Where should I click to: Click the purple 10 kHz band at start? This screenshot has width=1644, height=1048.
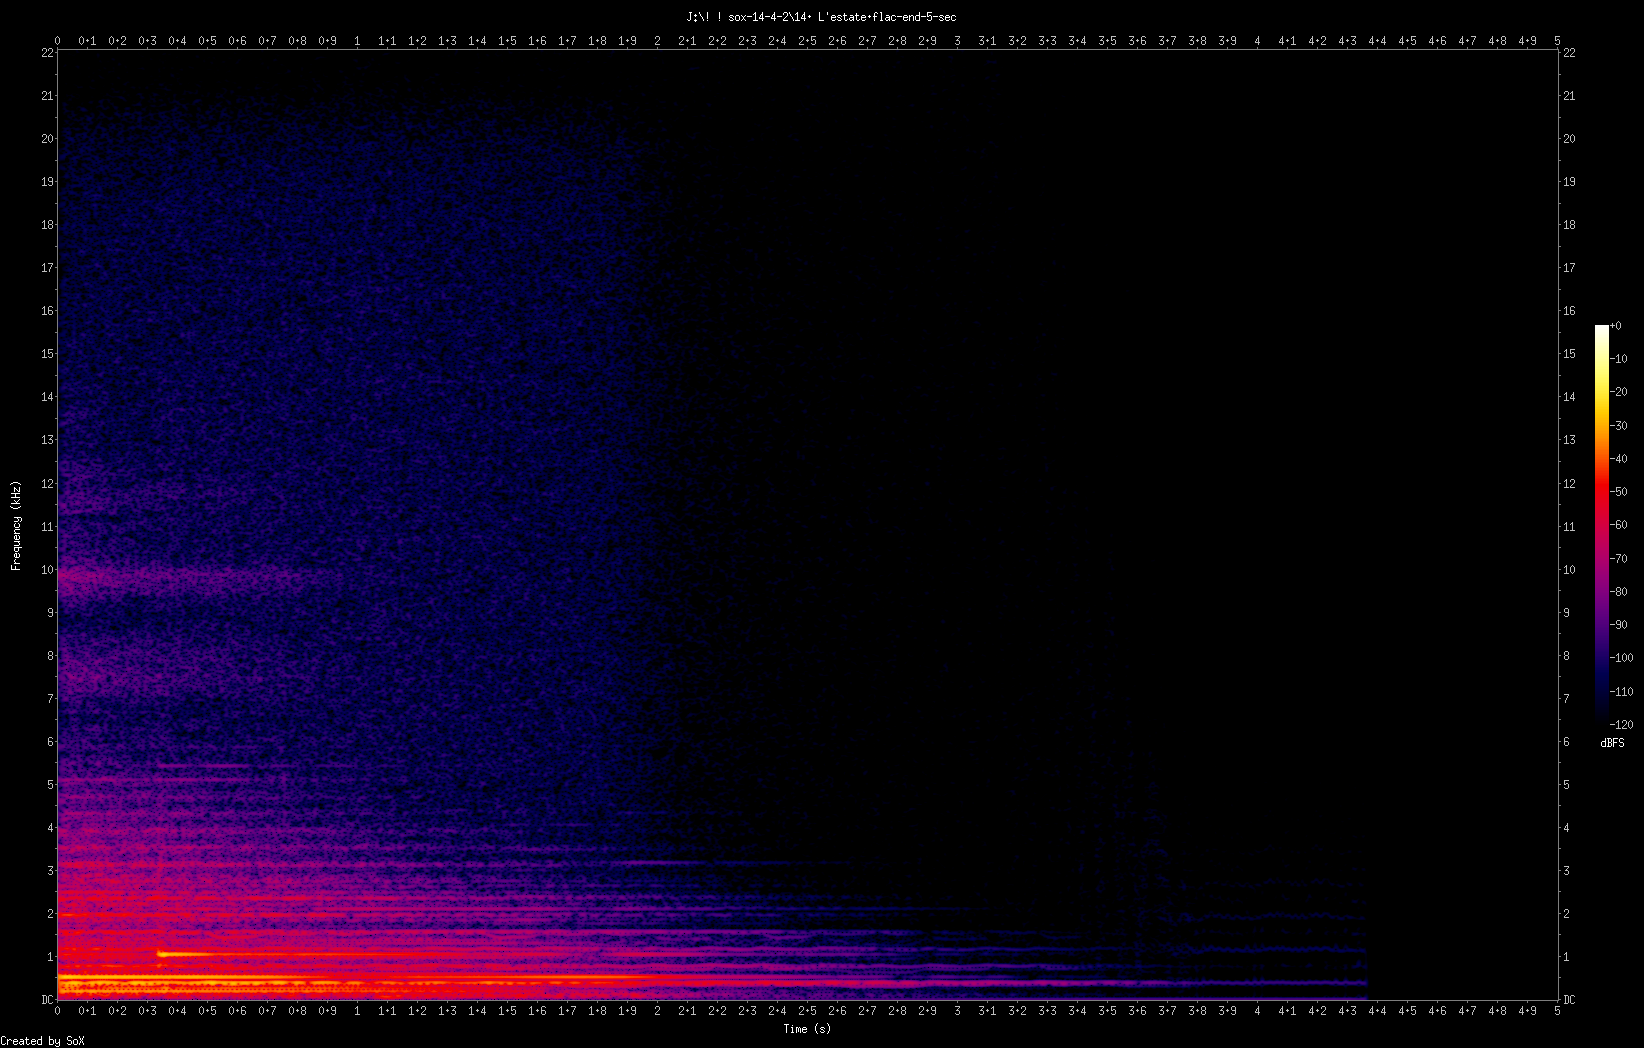[90, 578]
